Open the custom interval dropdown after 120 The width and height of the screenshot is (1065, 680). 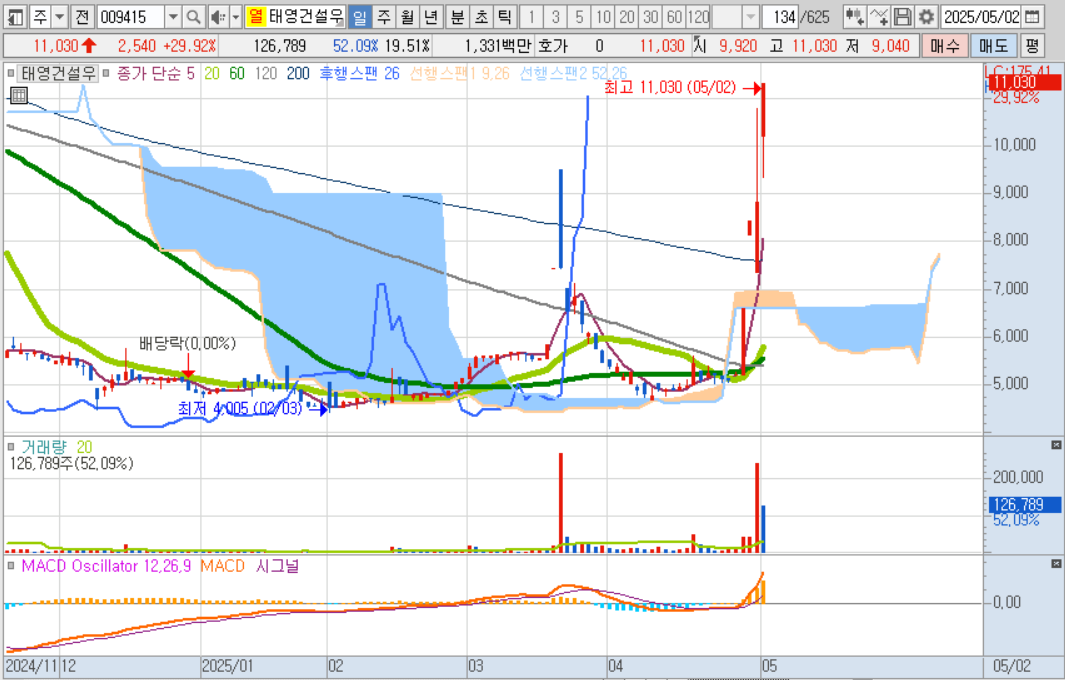coord(750,16)
